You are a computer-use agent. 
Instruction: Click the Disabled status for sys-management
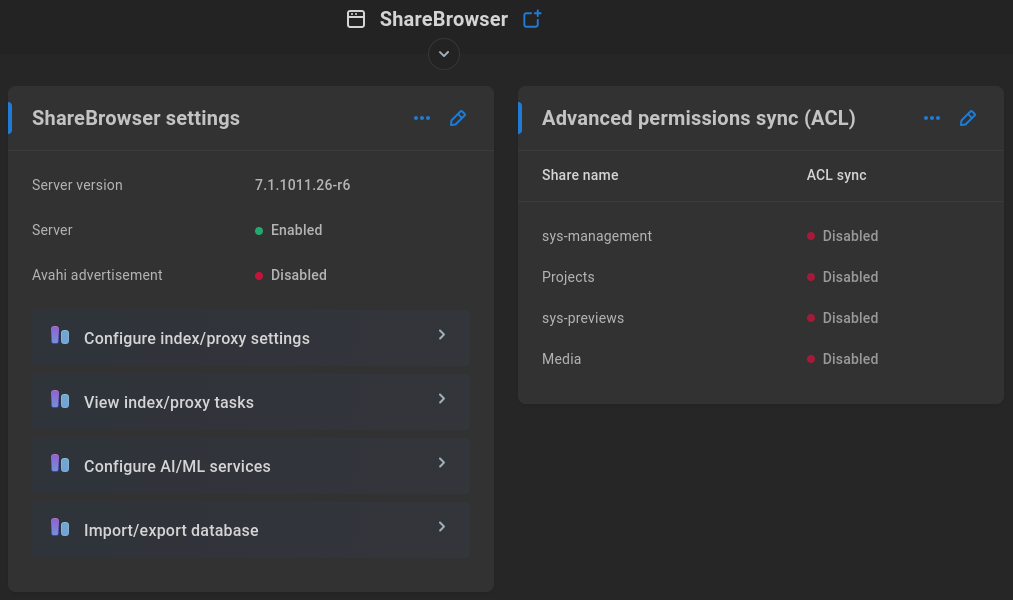(842, 236)
